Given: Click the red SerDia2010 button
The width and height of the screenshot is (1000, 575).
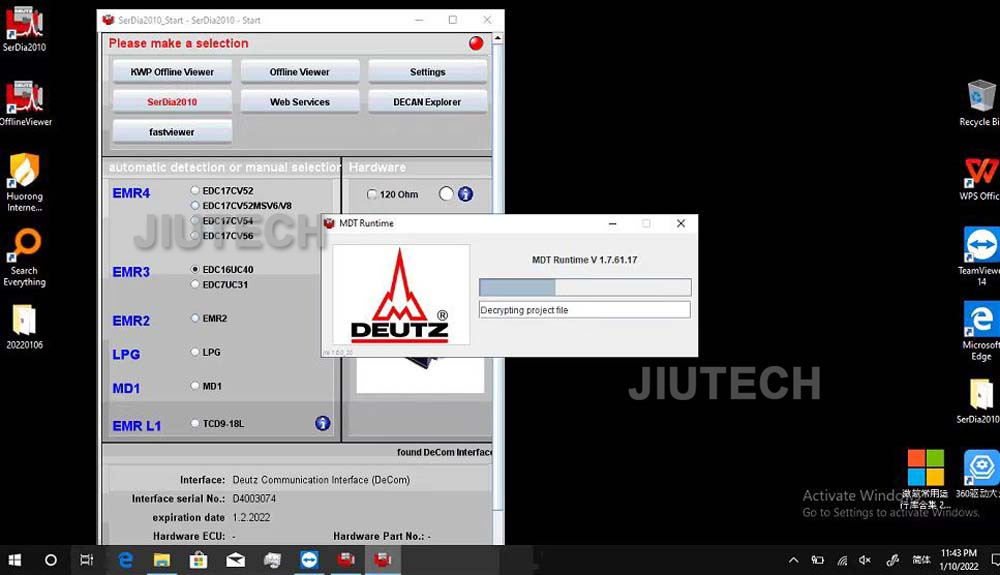Looking at the screenshot, I should coord(172,102).
